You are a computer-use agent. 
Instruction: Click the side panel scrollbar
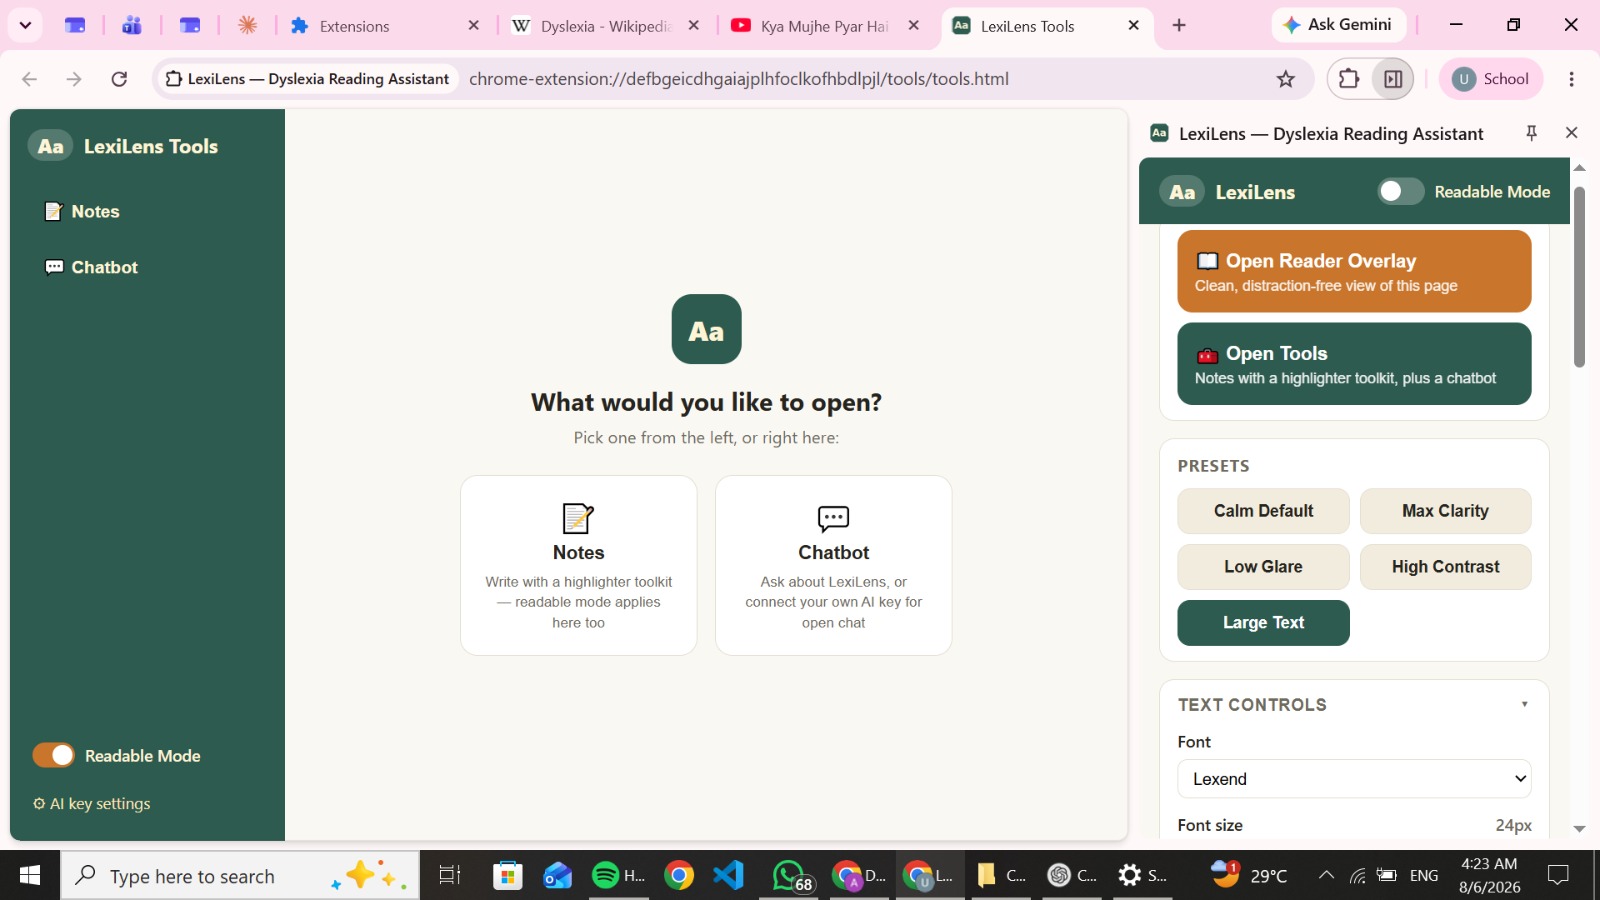[x=1579, y=277]
